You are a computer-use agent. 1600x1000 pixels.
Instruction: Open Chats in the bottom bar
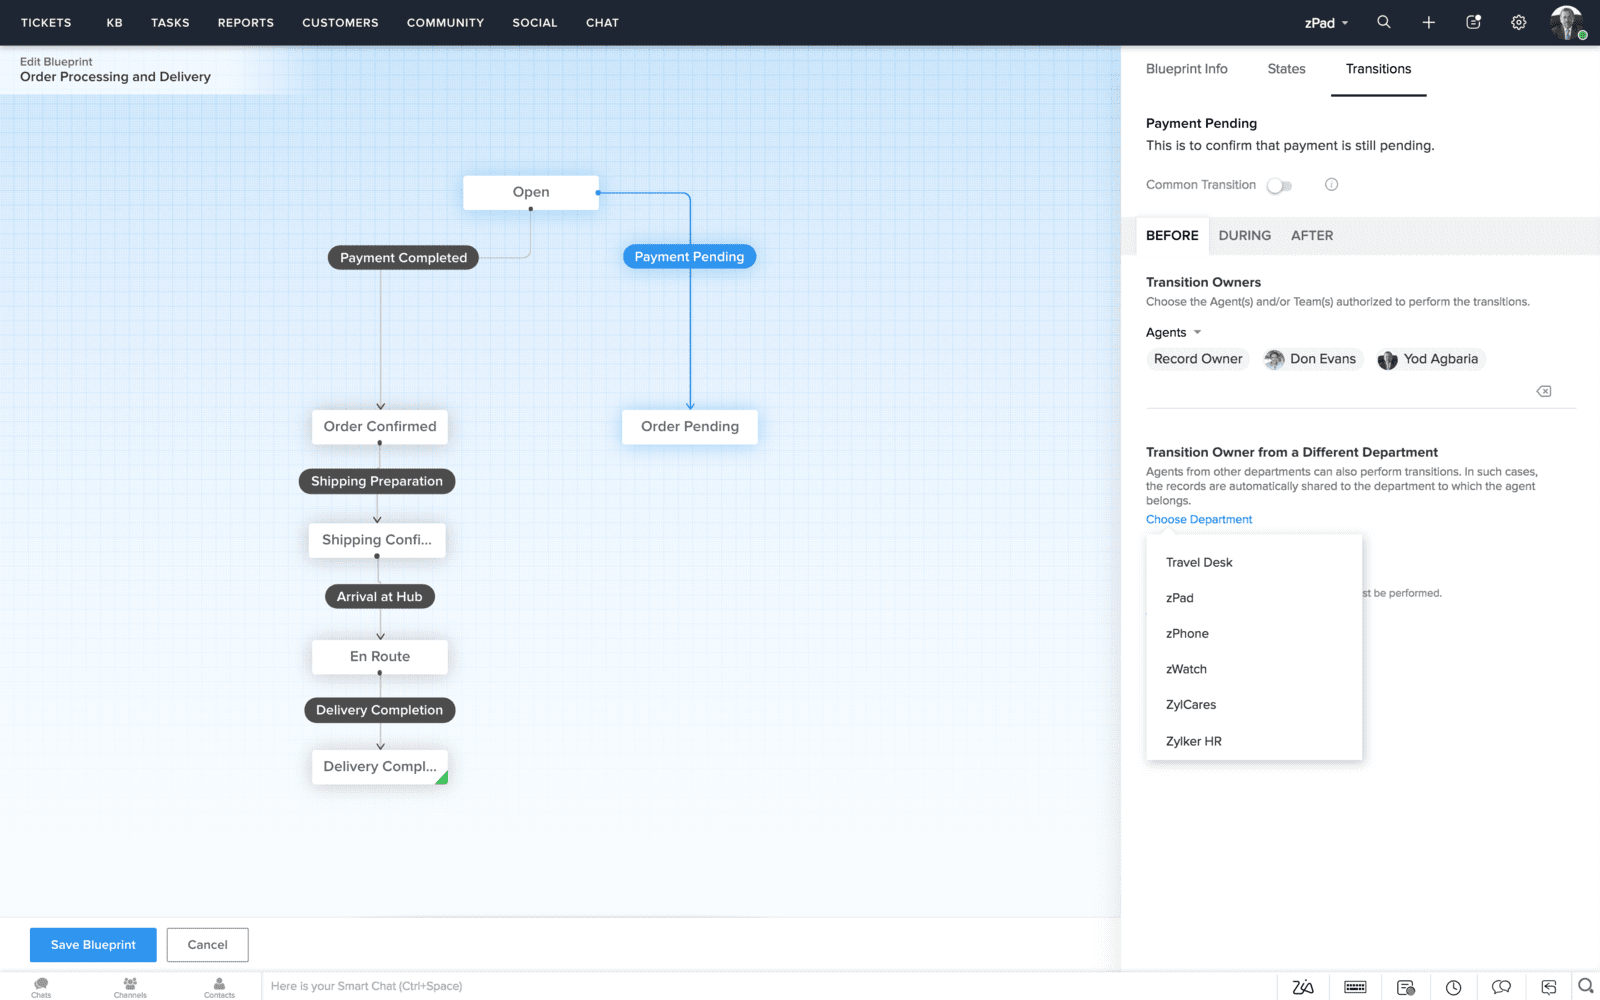(41, 987)
